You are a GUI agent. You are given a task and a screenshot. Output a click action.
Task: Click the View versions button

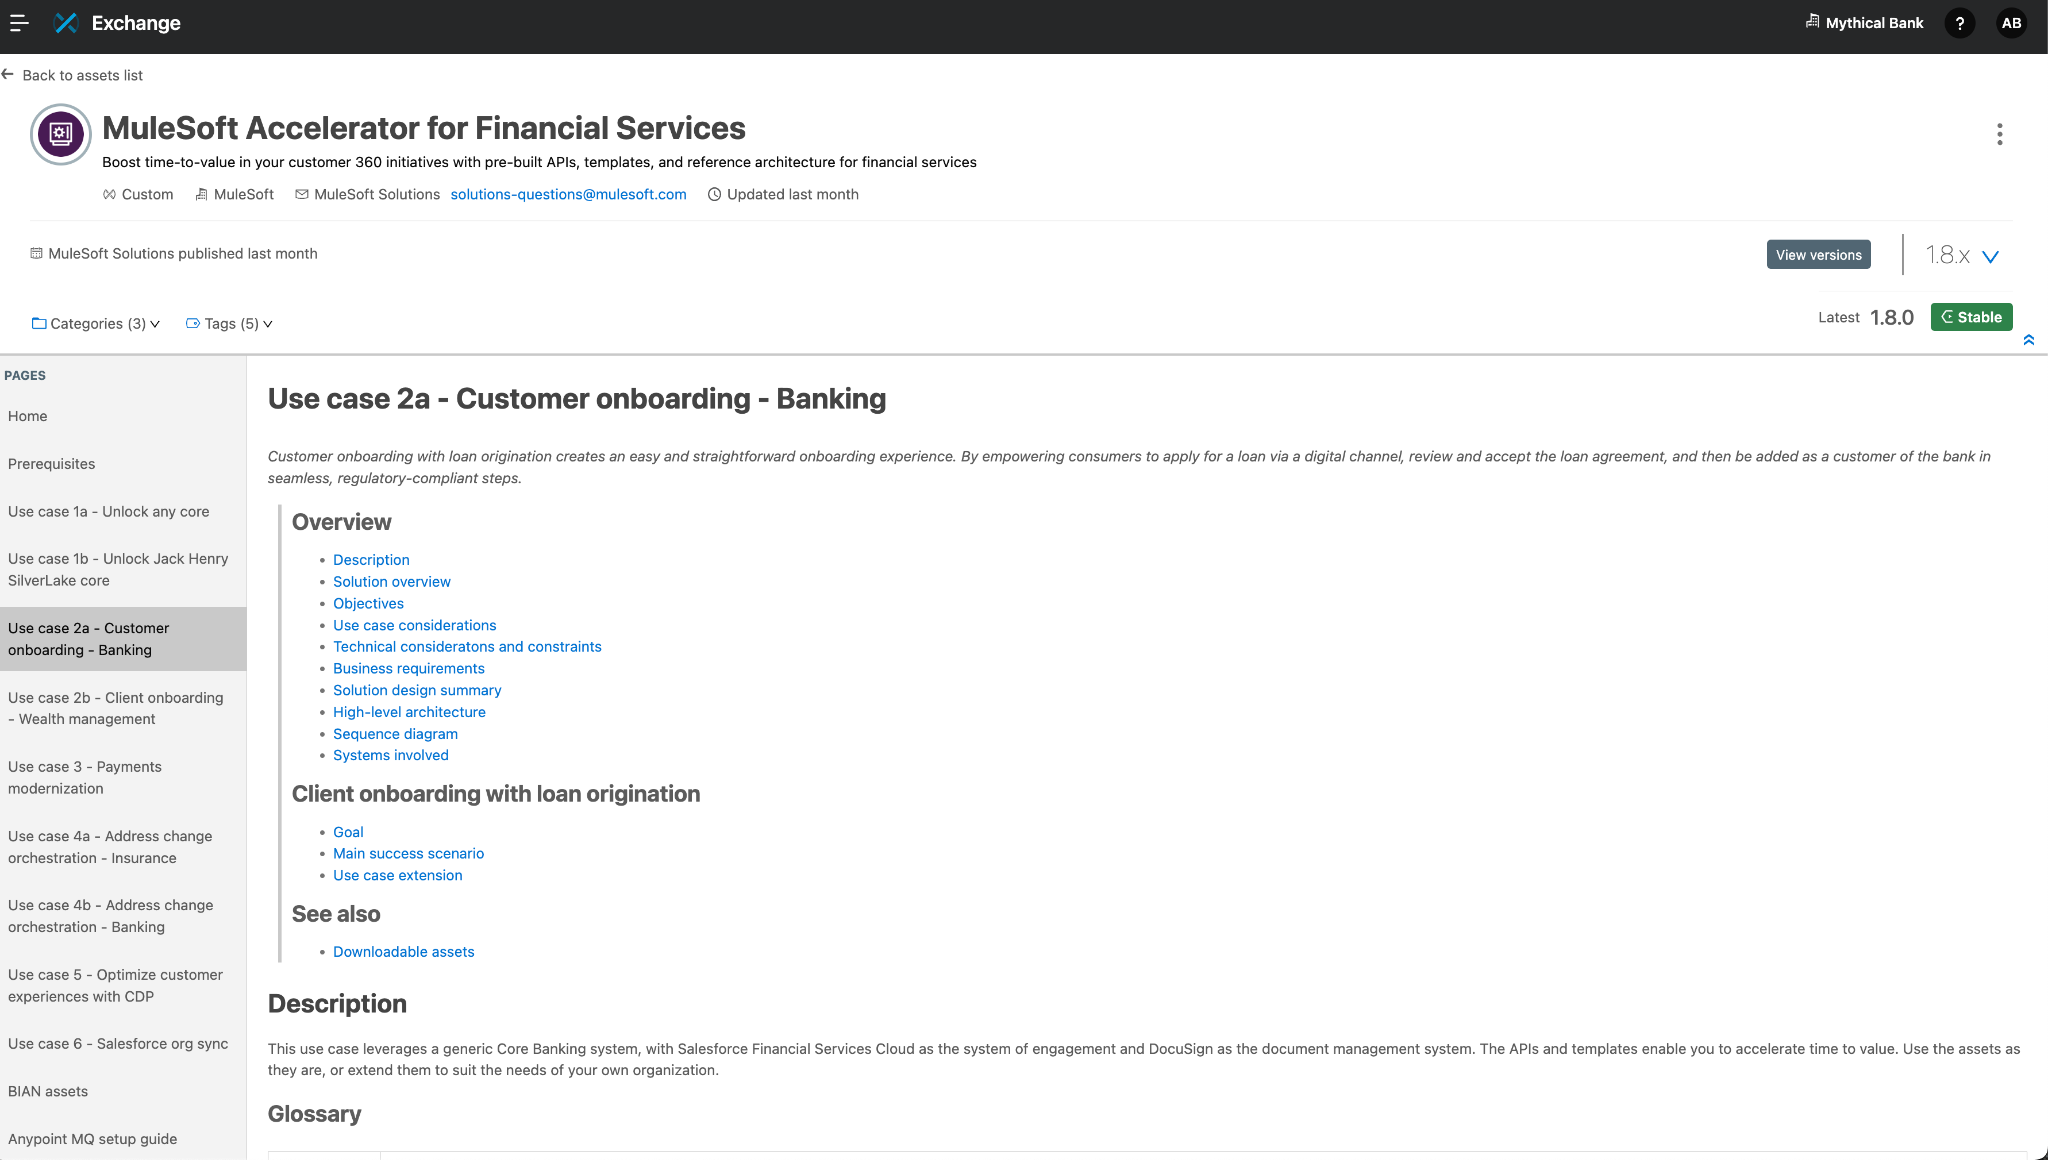tap(1818, 255)
